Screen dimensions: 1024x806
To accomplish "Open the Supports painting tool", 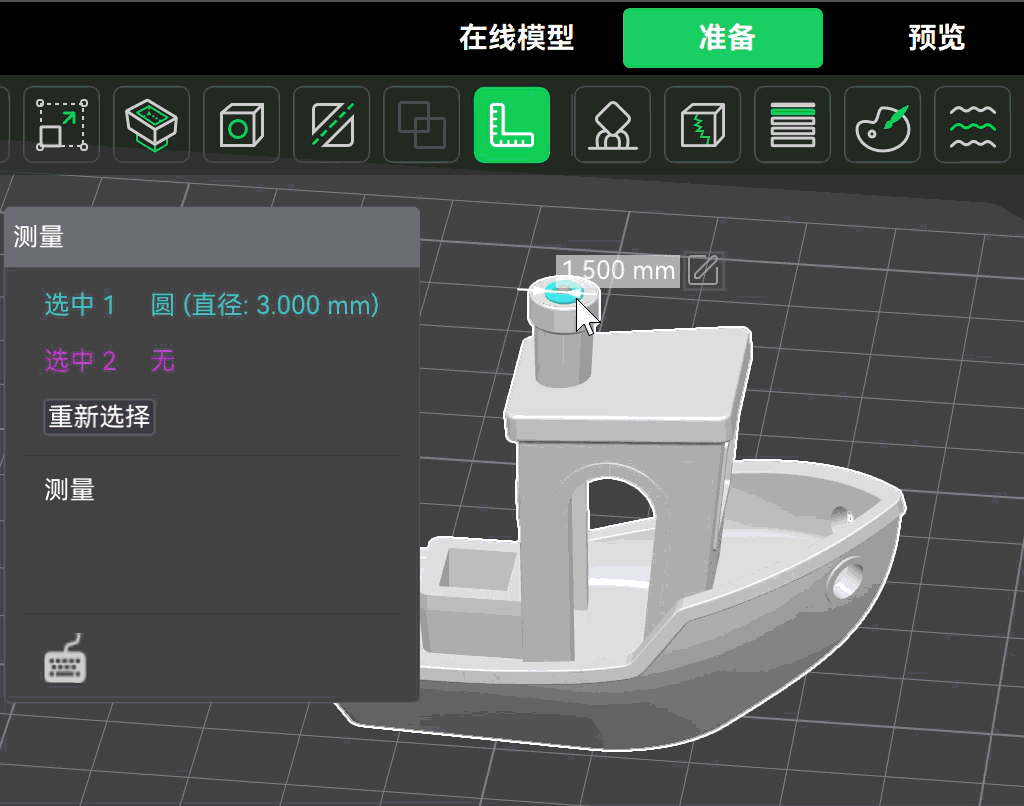I will tap(613, 125).
